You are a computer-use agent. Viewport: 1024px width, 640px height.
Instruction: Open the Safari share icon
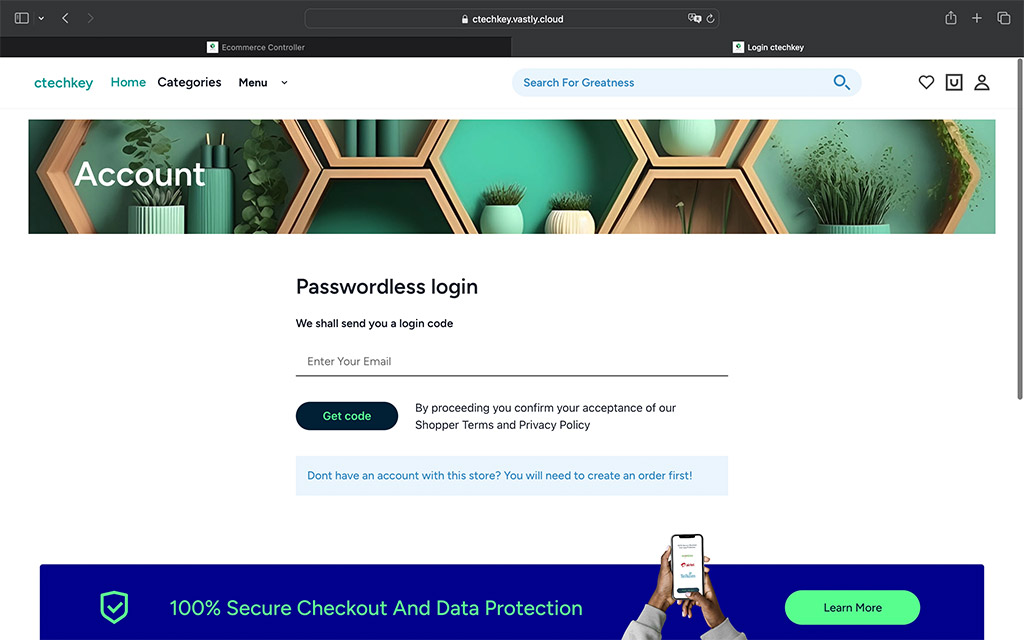coord(951,18)
